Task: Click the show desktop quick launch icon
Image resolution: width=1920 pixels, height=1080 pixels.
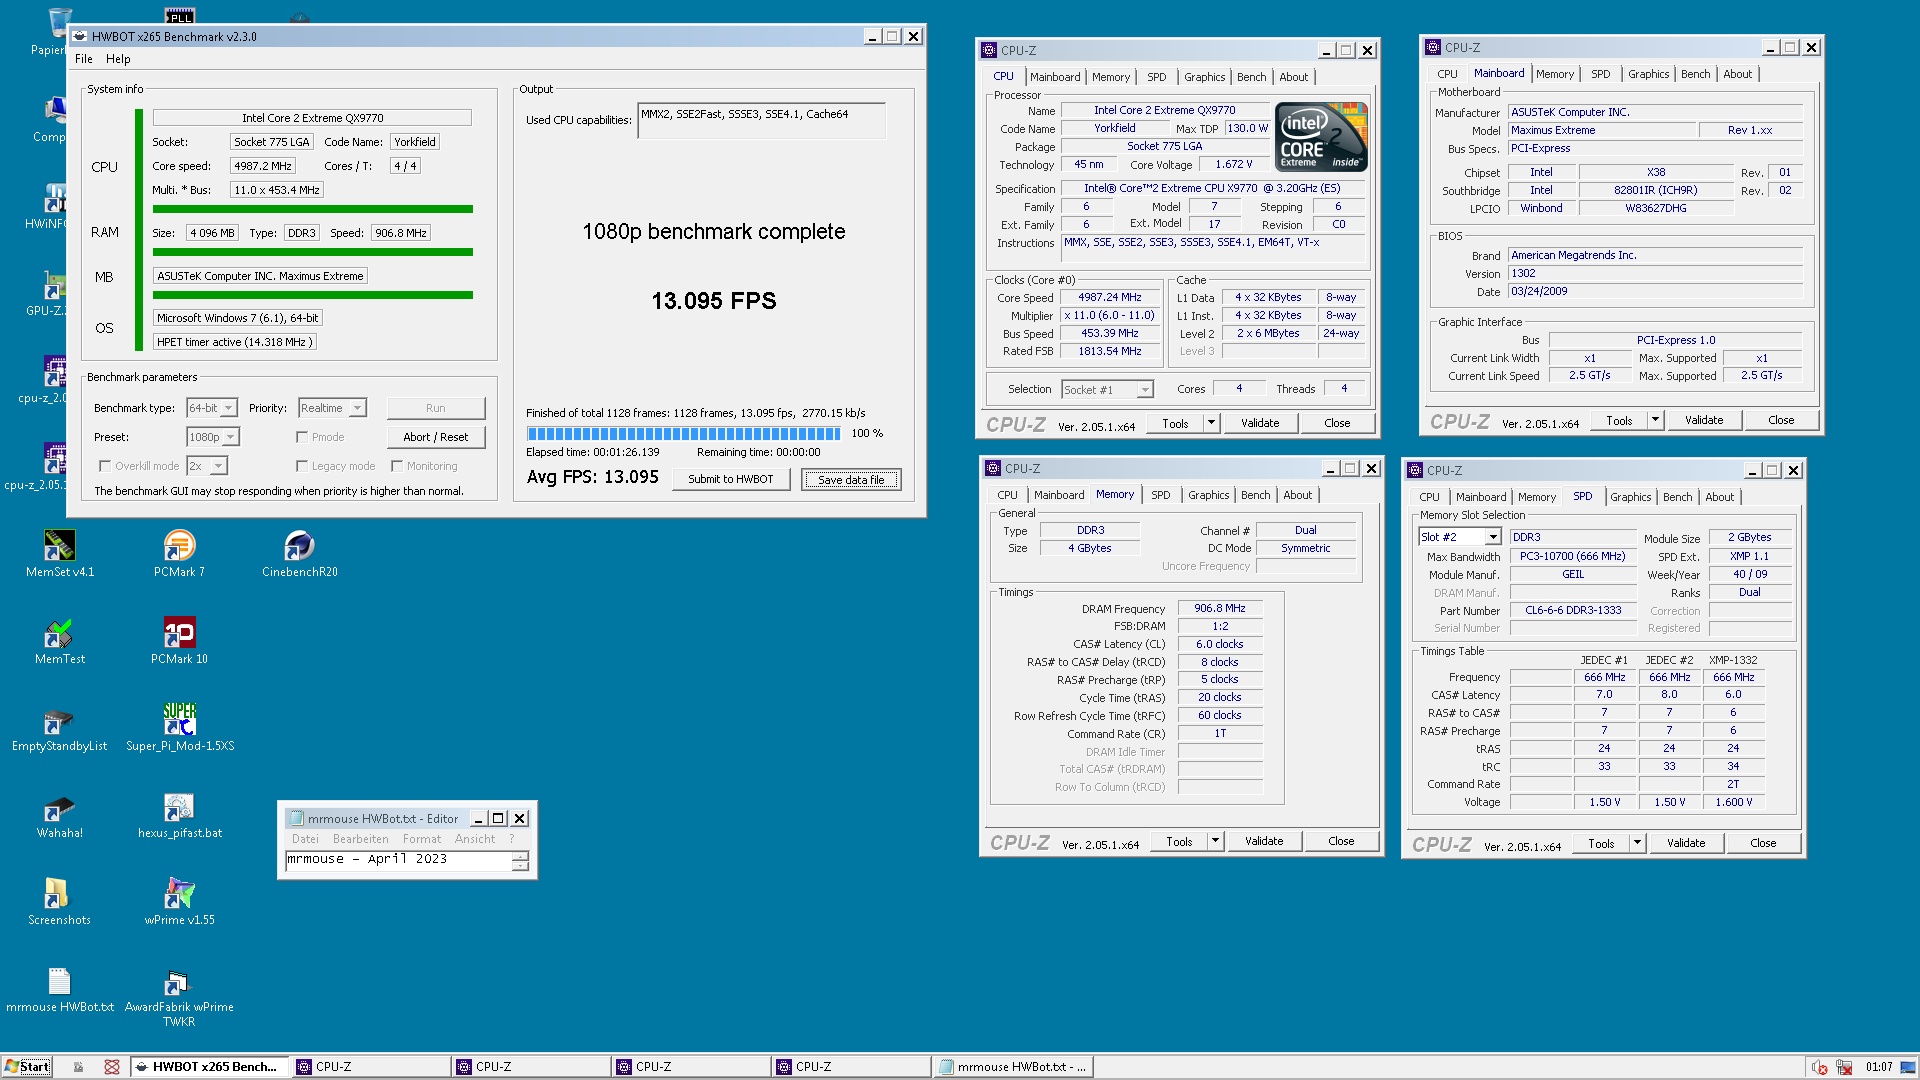Action: click(x=78, y=1067)
